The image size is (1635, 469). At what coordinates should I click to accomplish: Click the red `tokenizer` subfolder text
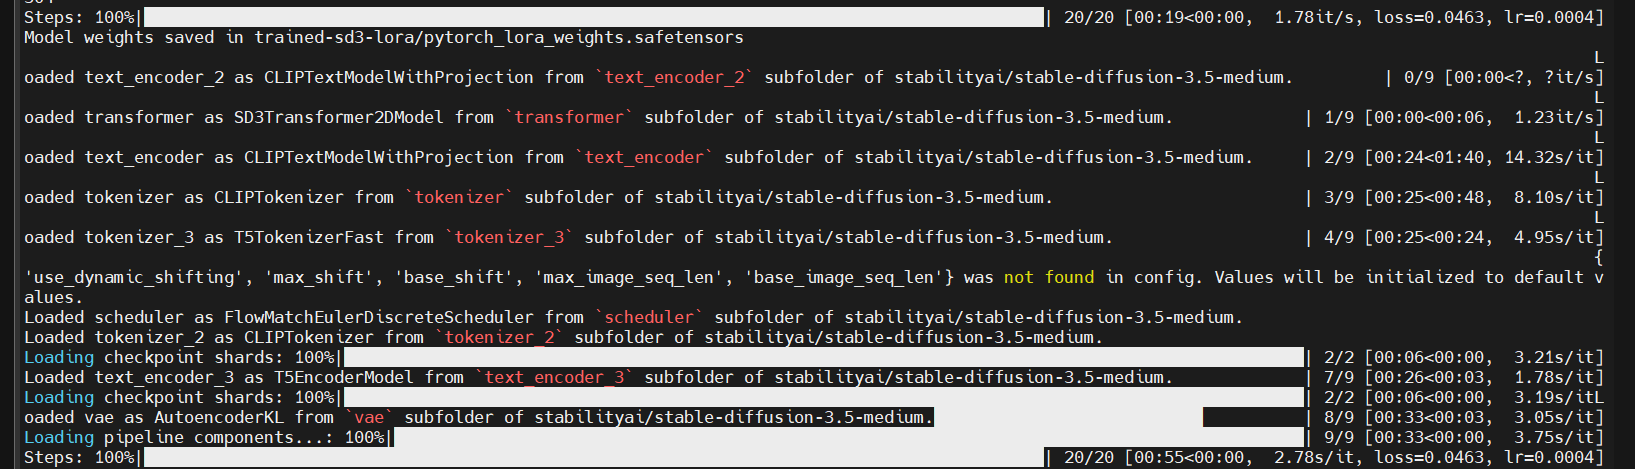tap(459, 198)
